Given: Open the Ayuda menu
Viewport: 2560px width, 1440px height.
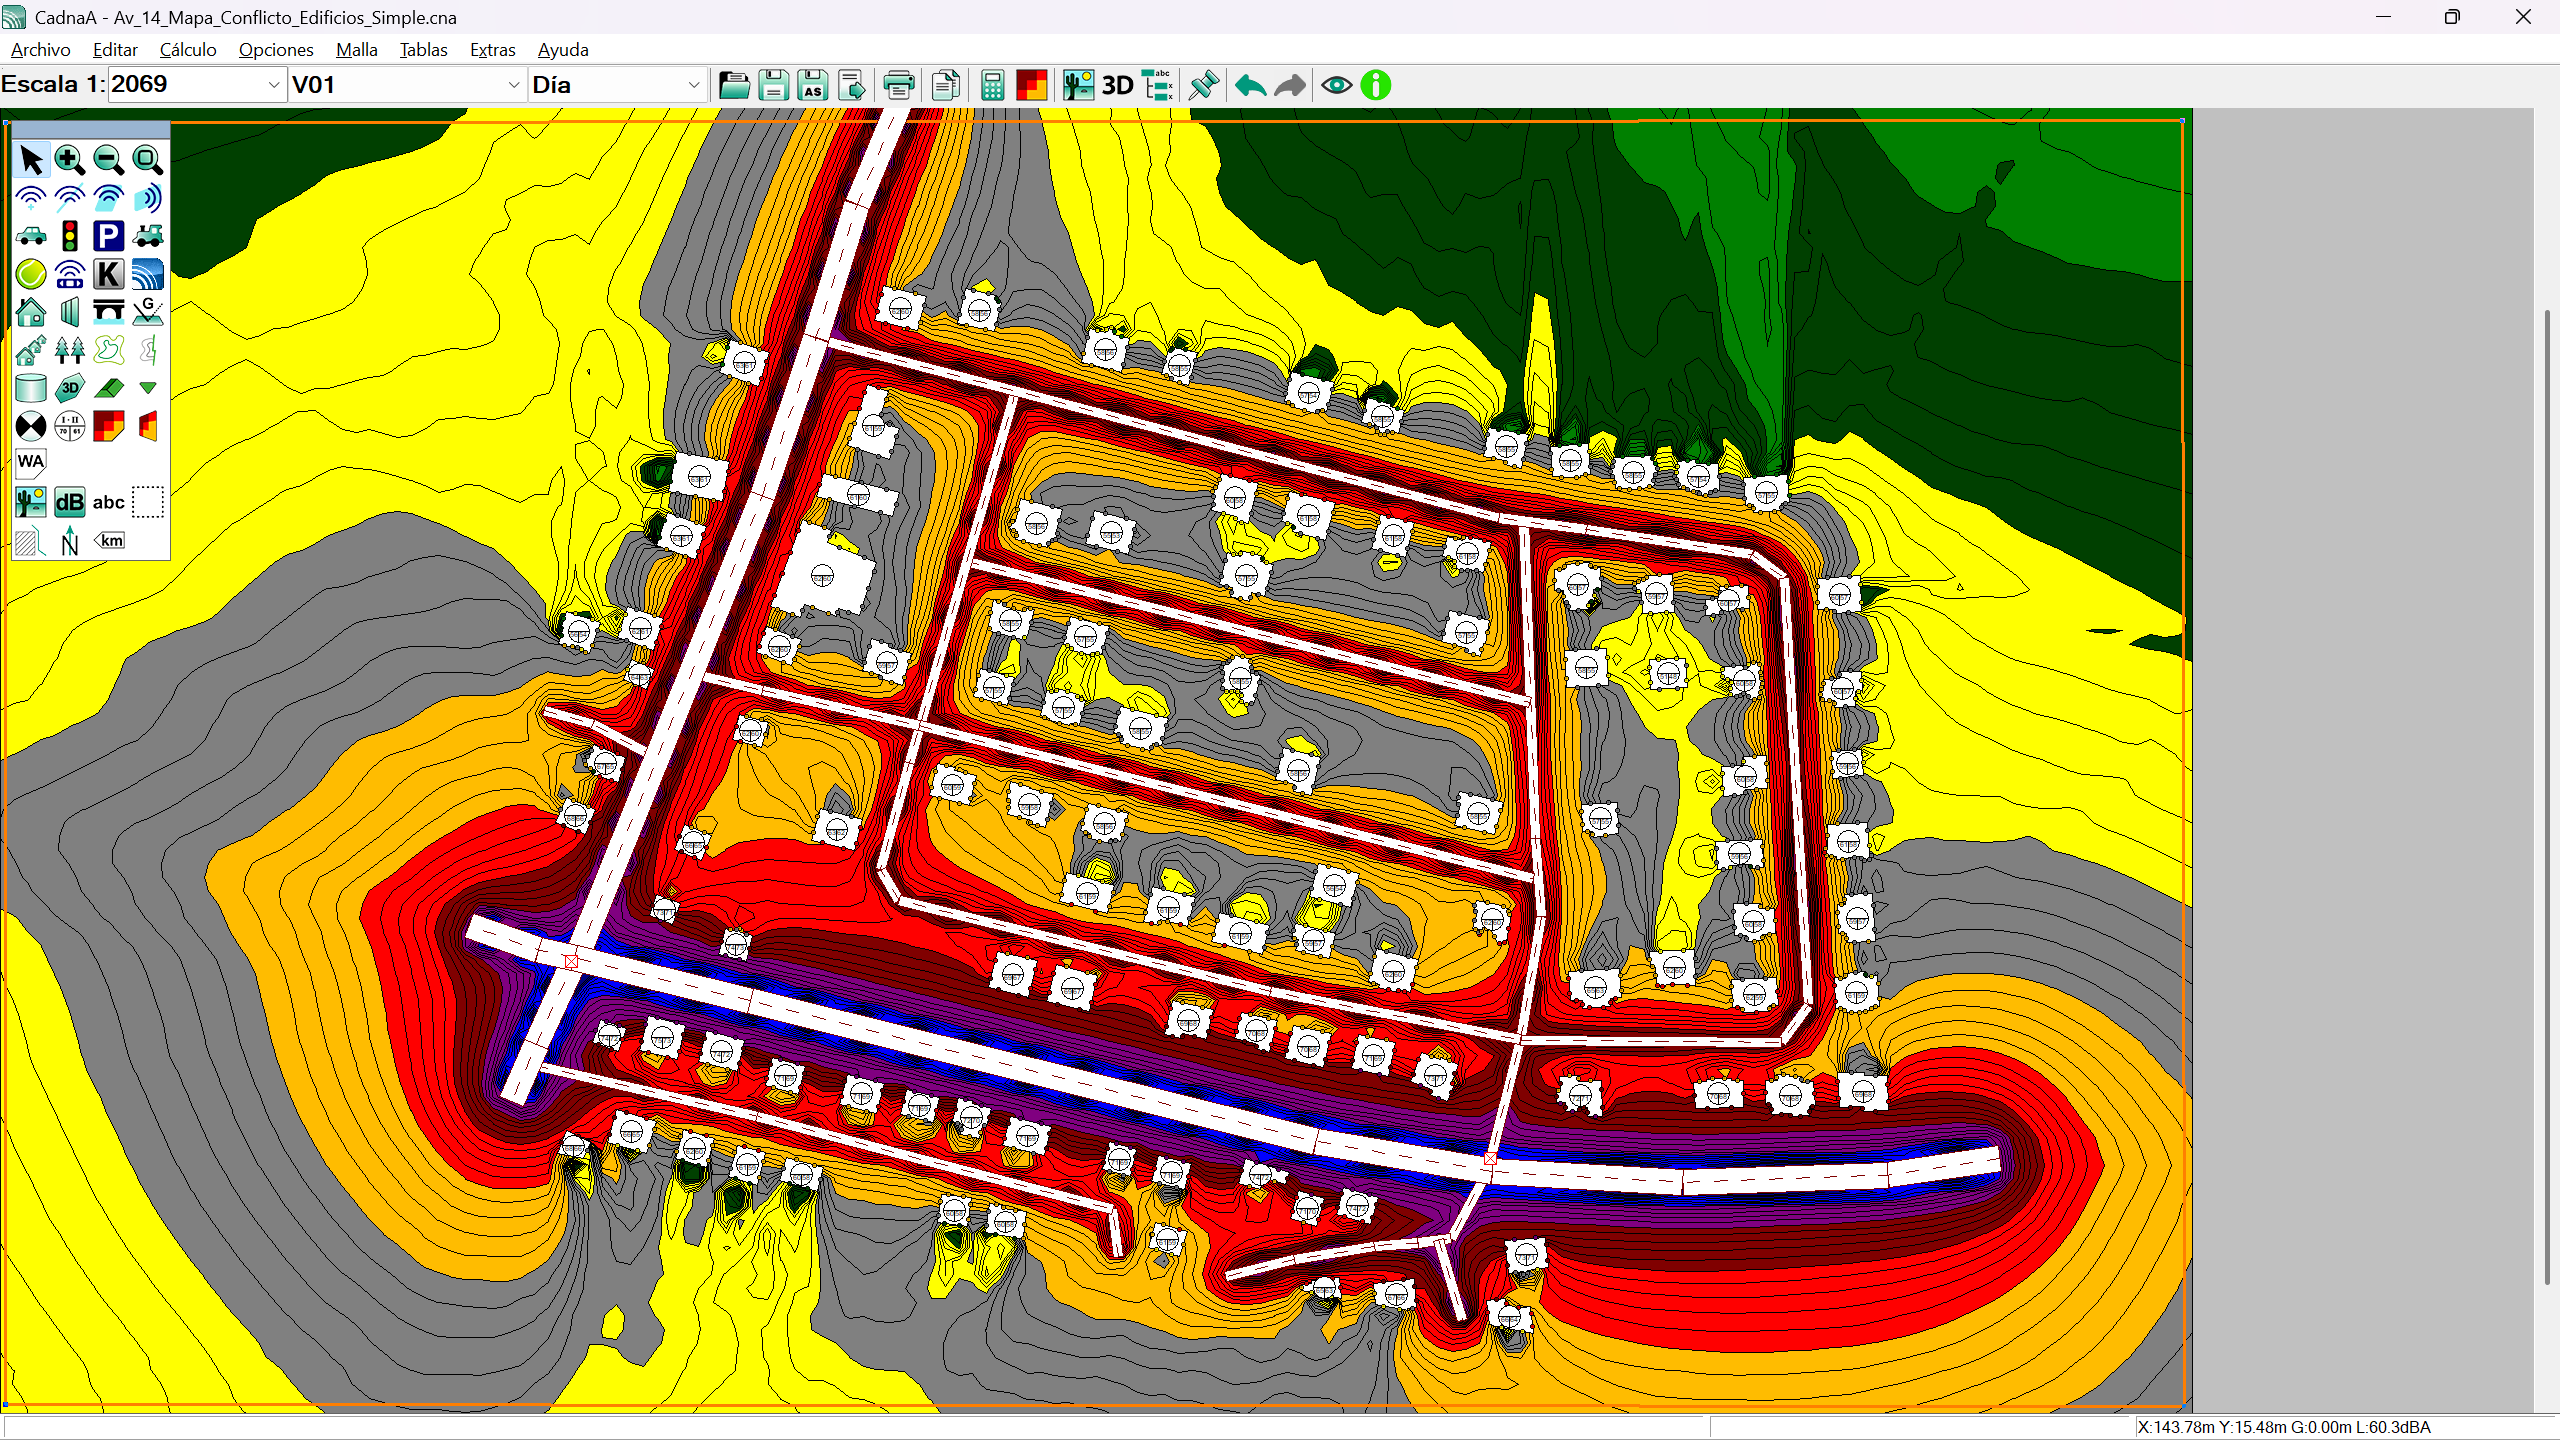Looking at the screenshot, I should [x=563, y=50].
